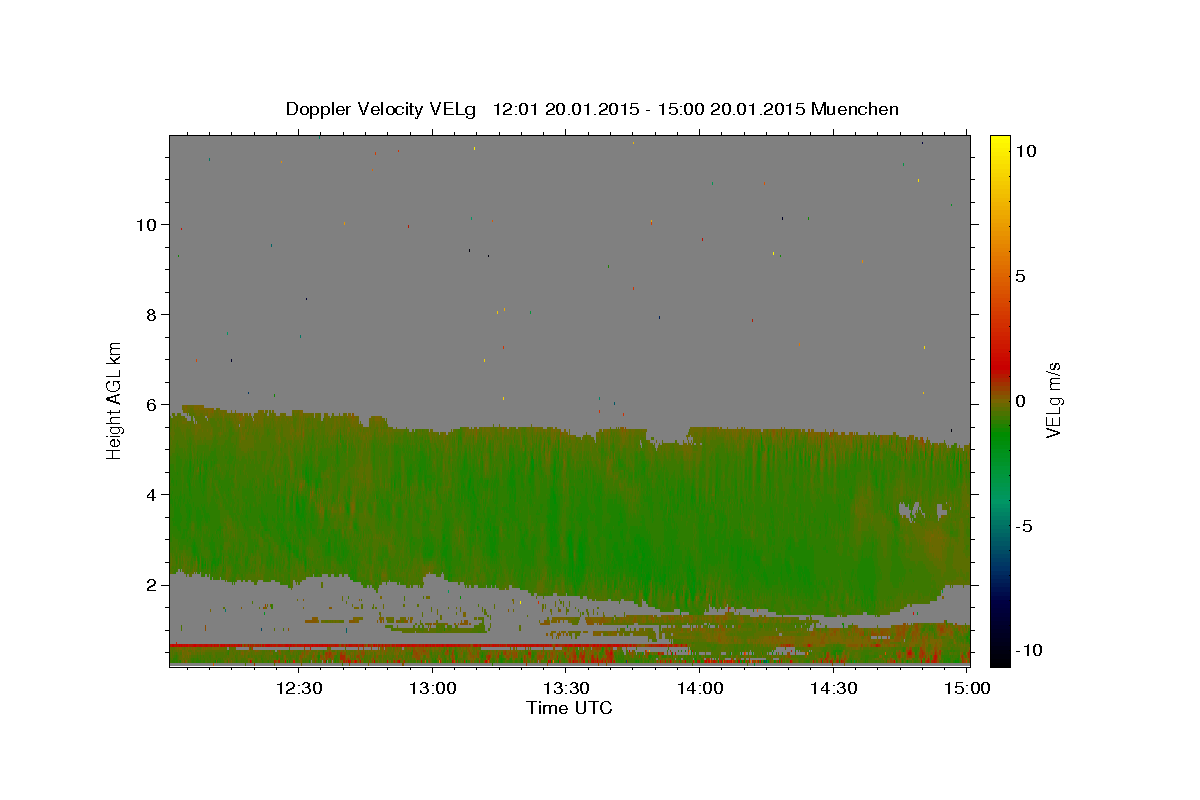The image size is (1200, 800).
Task: Click the 13:00 time tick label
Action: 433,688
